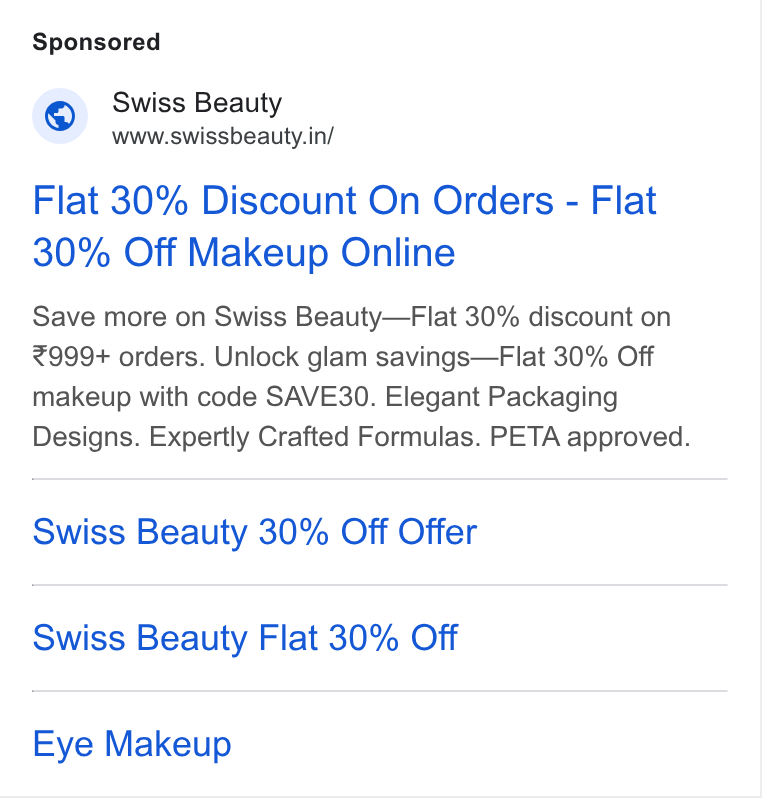The width and height of the screenshot is (762, 798).
Task: Click the divider above the 30% Off Offer sitelink
Action: 380,479
